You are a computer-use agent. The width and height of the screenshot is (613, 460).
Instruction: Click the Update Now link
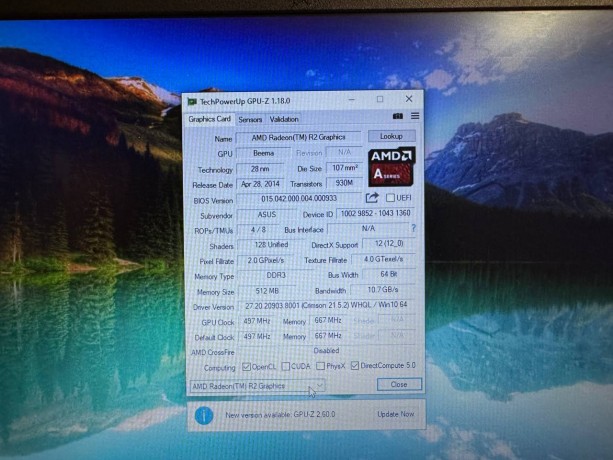click(x=396, y=414)
